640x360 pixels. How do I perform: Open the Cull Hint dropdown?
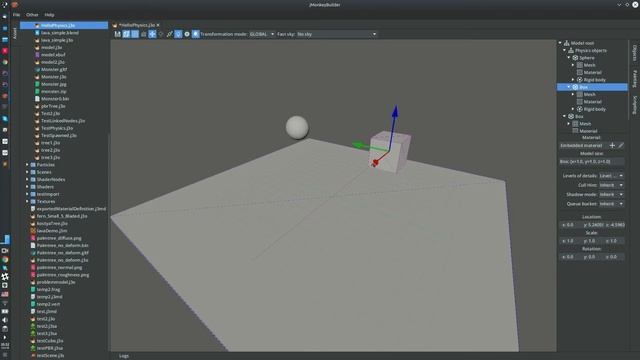pyautogui.click(x=611, y=185)
